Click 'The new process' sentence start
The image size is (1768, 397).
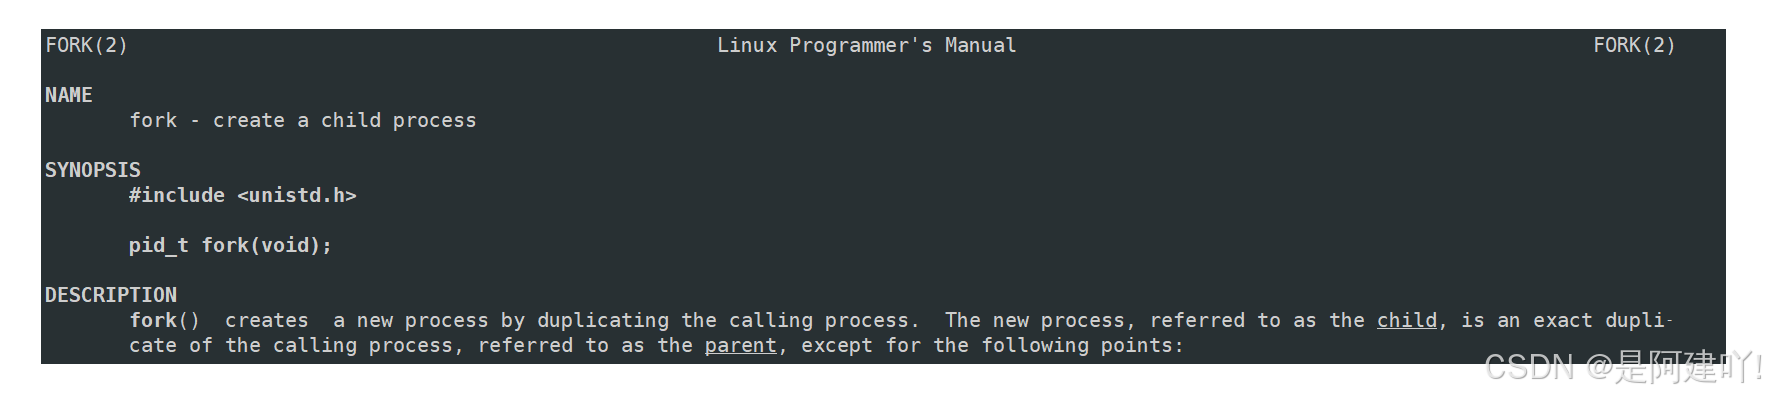coord(1035,320)
